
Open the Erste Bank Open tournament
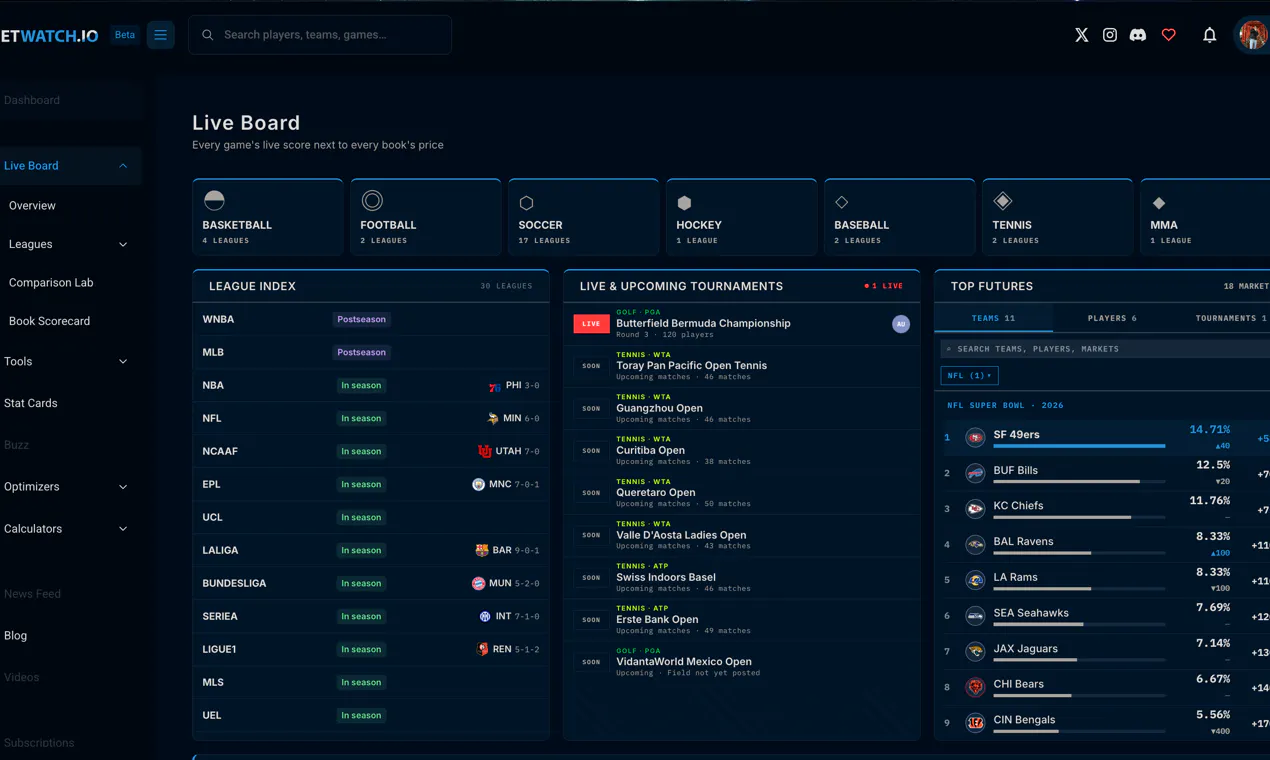click(x=741, y=620)
